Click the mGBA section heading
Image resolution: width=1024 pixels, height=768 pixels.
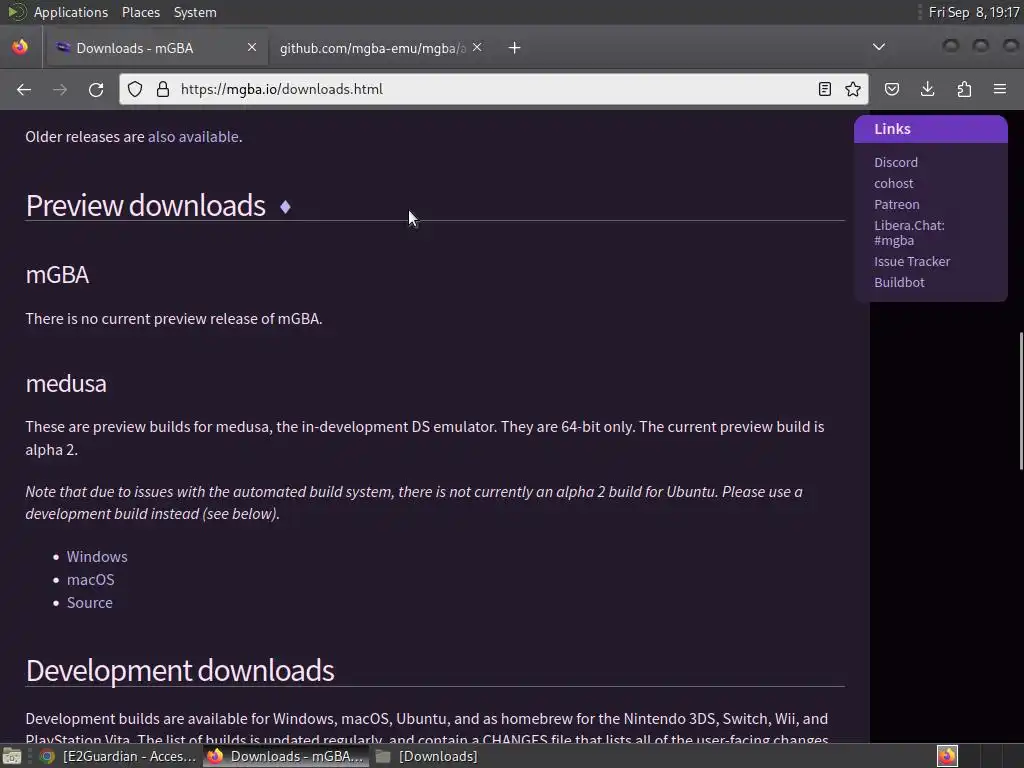57,275
